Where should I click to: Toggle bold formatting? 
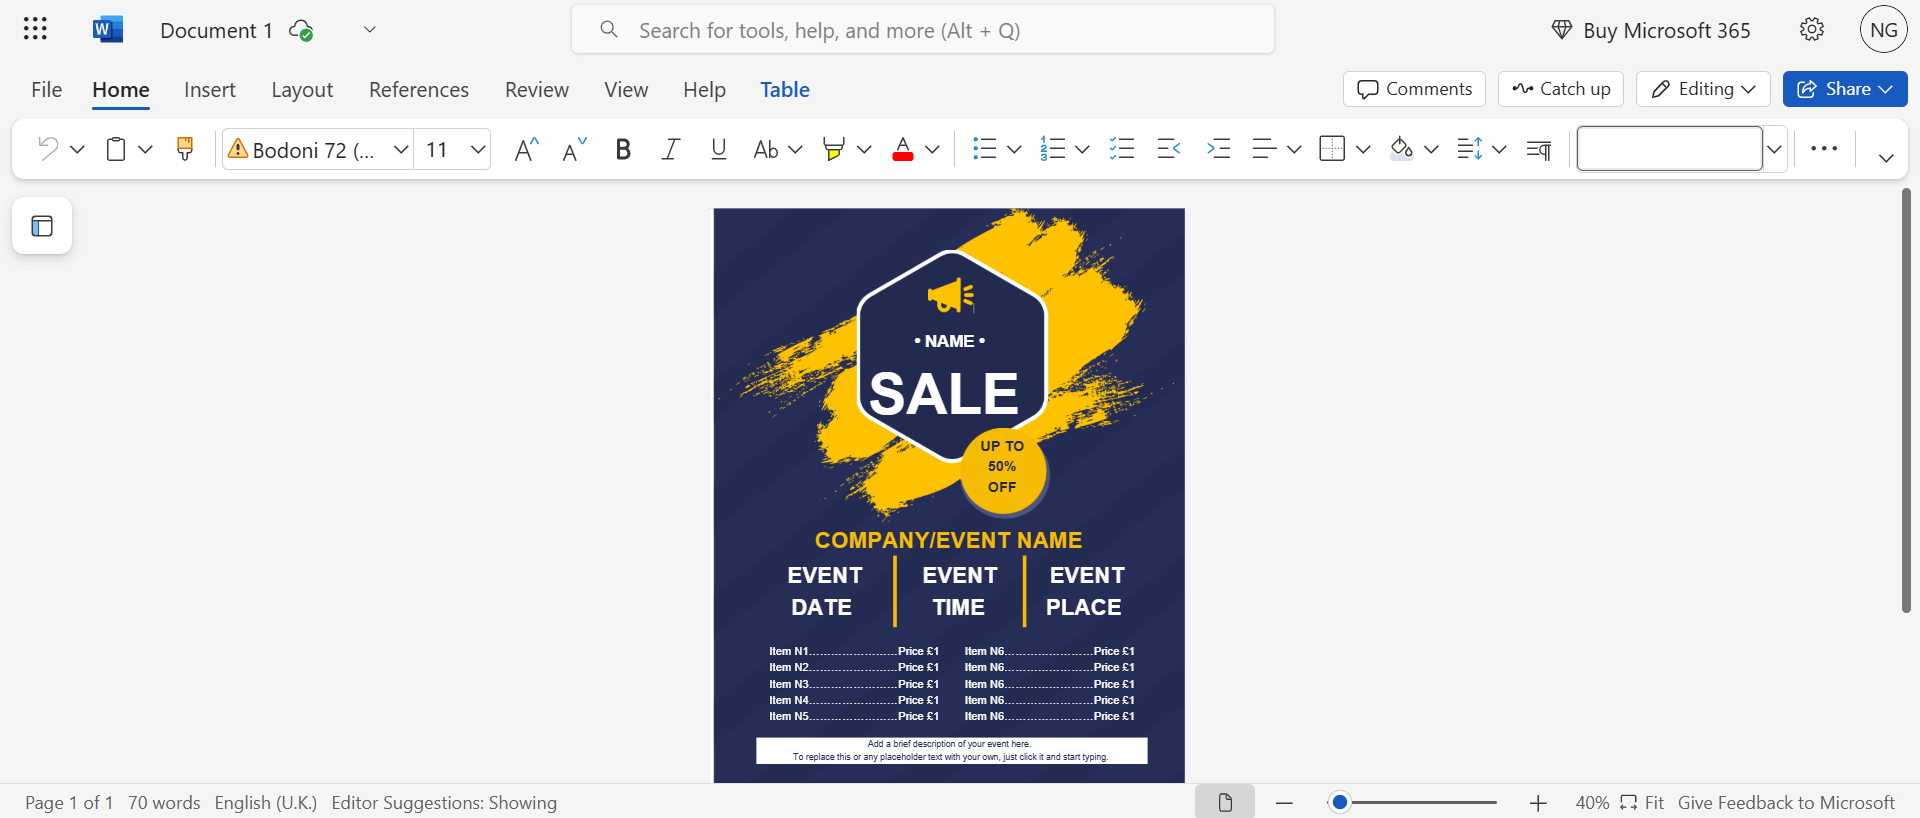pos(623,149)
